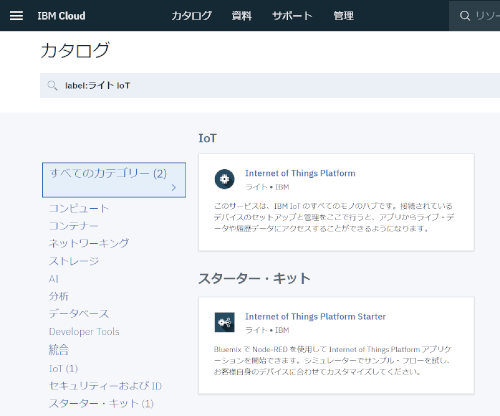
Task: Click the Internet of Things Platform description text
Action: point(334,217)
